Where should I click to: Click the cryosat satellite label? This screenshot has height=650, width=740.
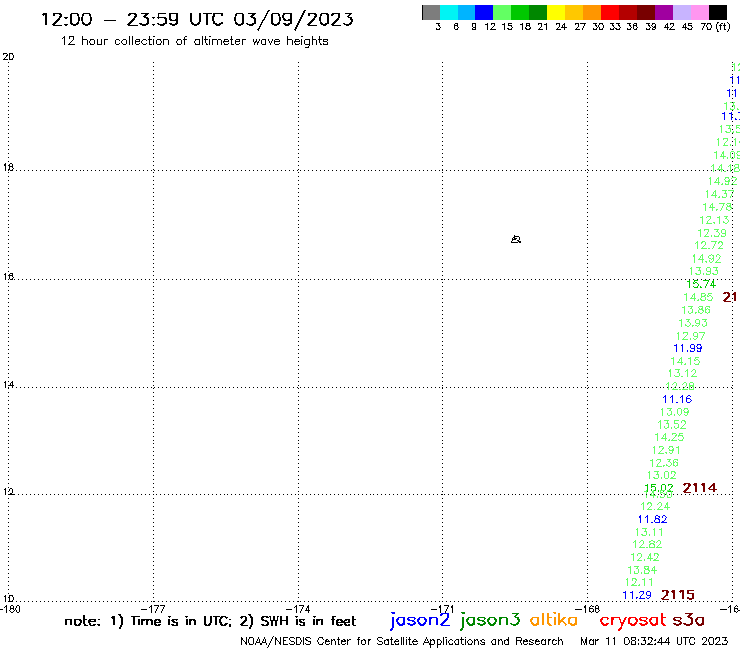click(632, 620)
